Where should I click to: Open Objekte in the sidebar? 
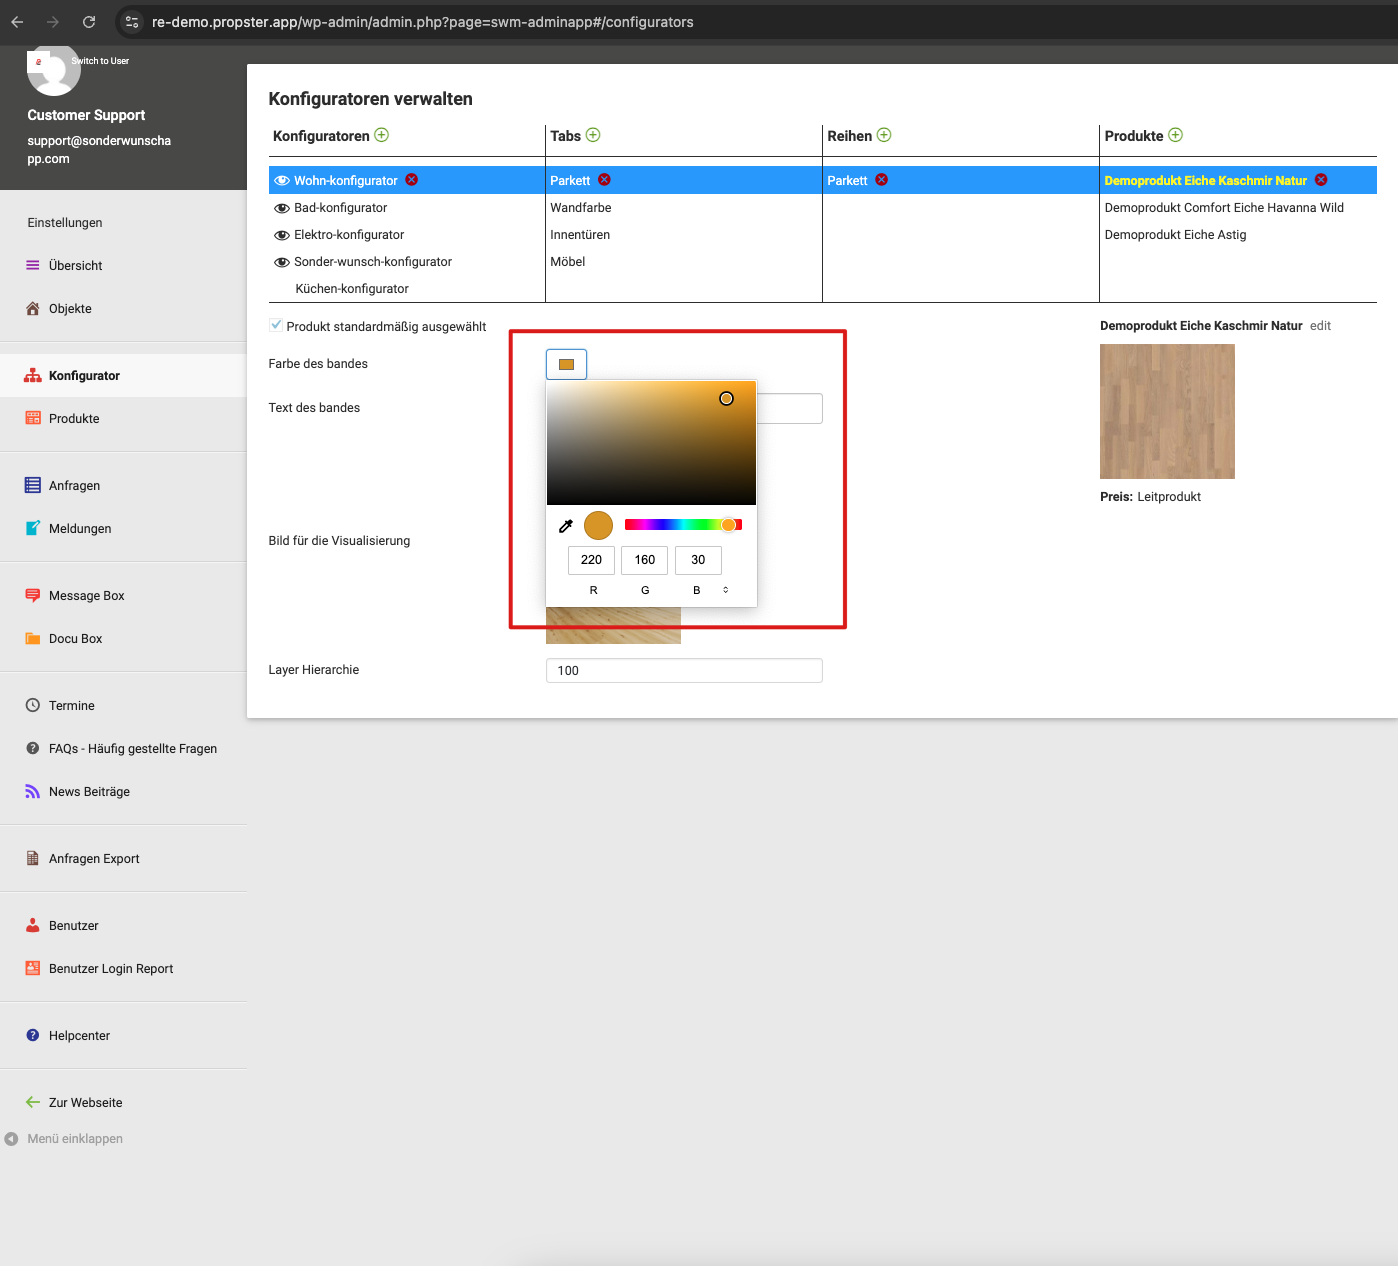[x=70, y=309]
